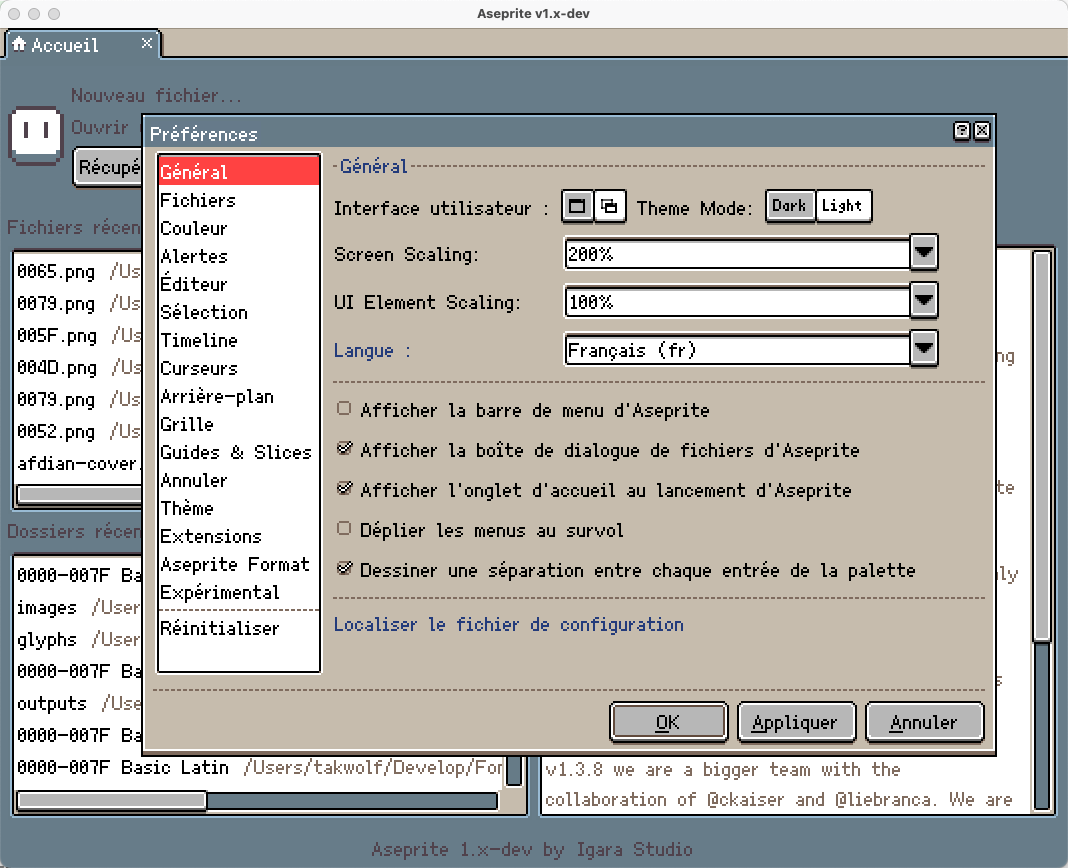Click the Screen Scaling 200% field
1068x868 pixels.
click(x=738, y=253)
